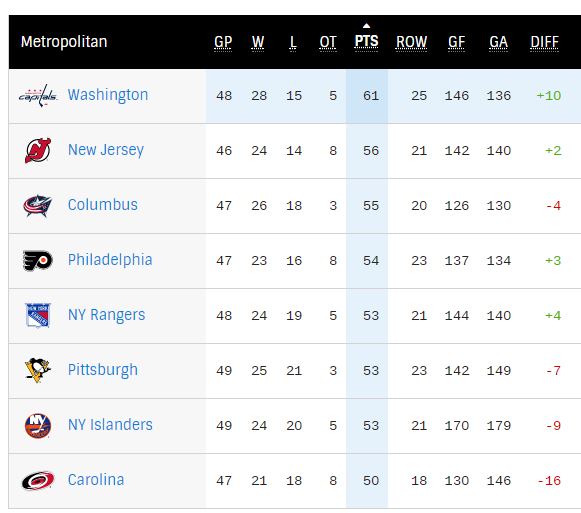The image size is (581, 513).
Task: Click the Philadelphia Flyers logo
Action: click(x=38, y=261)
